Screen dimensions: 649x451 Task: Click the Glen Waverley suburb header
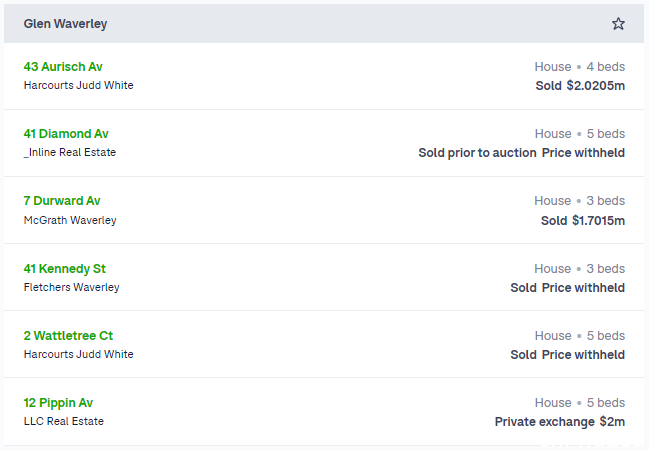point(65,24)
